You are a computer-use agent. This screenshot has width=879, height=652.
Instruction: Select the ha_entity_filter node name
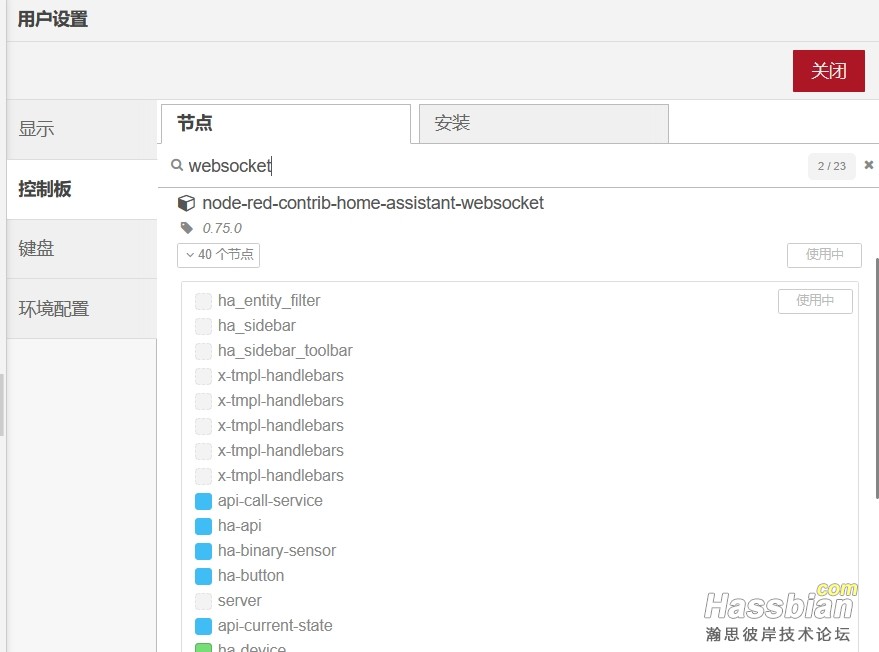click(269, 300)
